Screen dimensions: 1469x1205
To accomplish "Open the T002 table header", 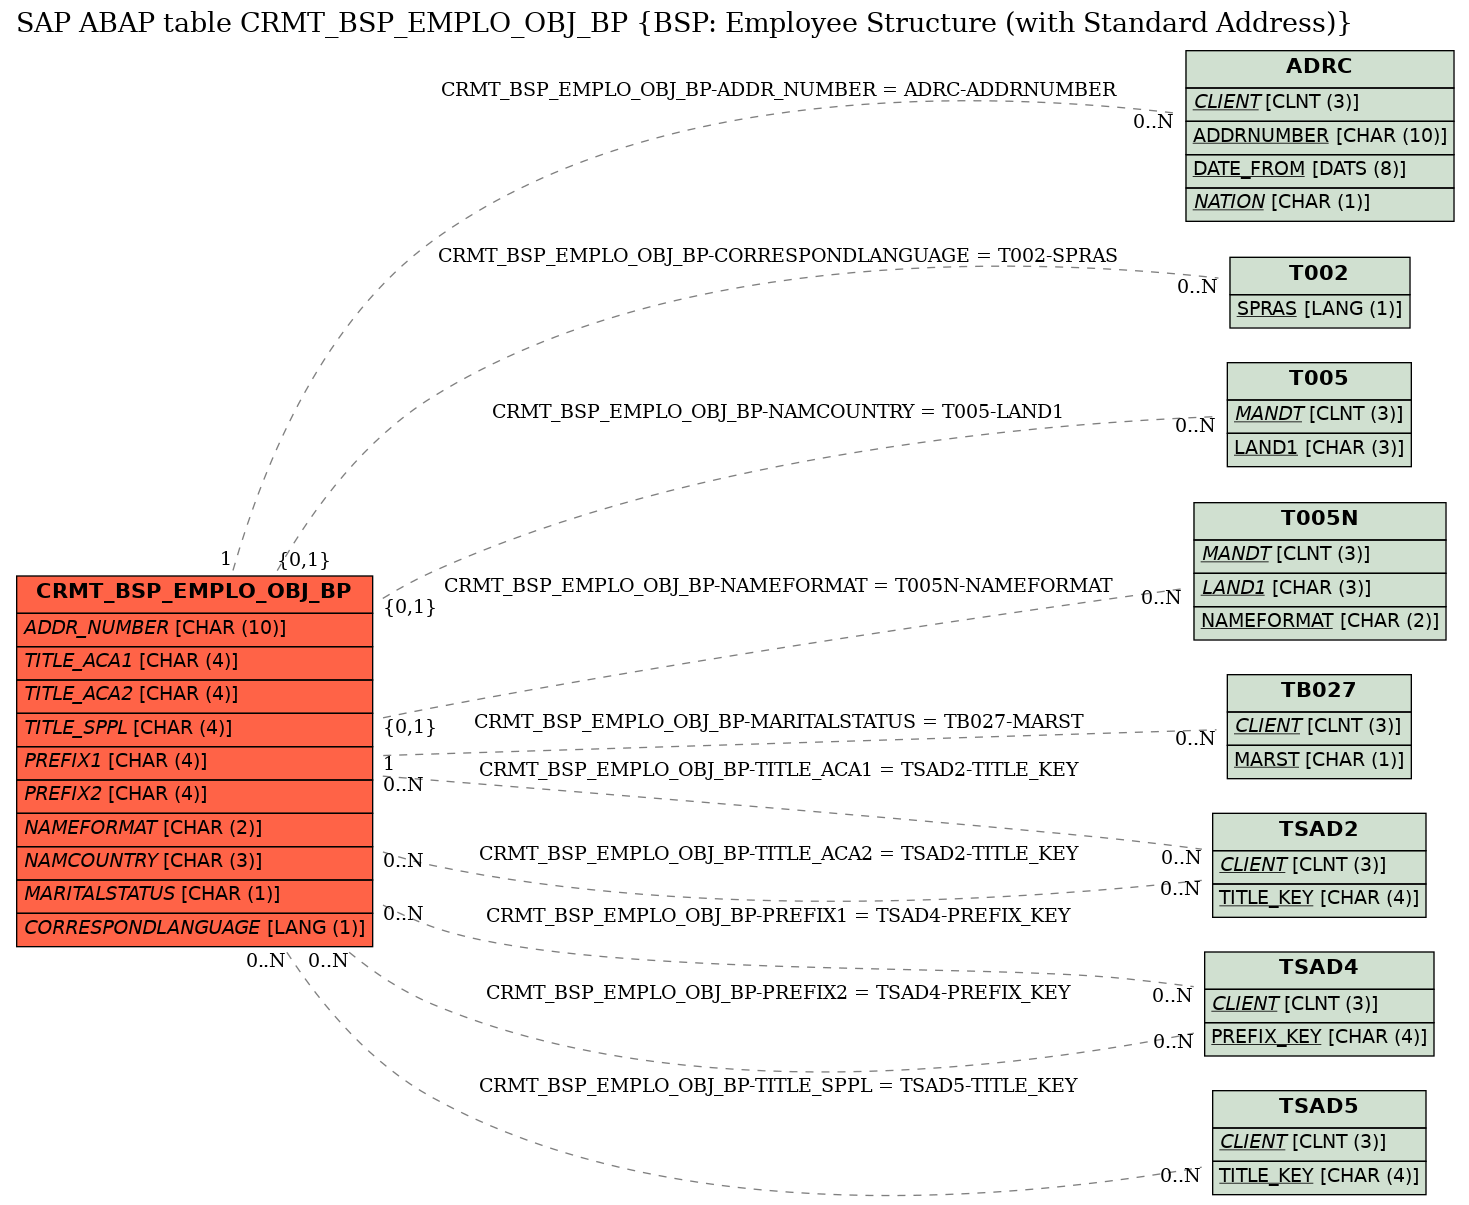I will pyautogui.click(x=1320, y=274).
